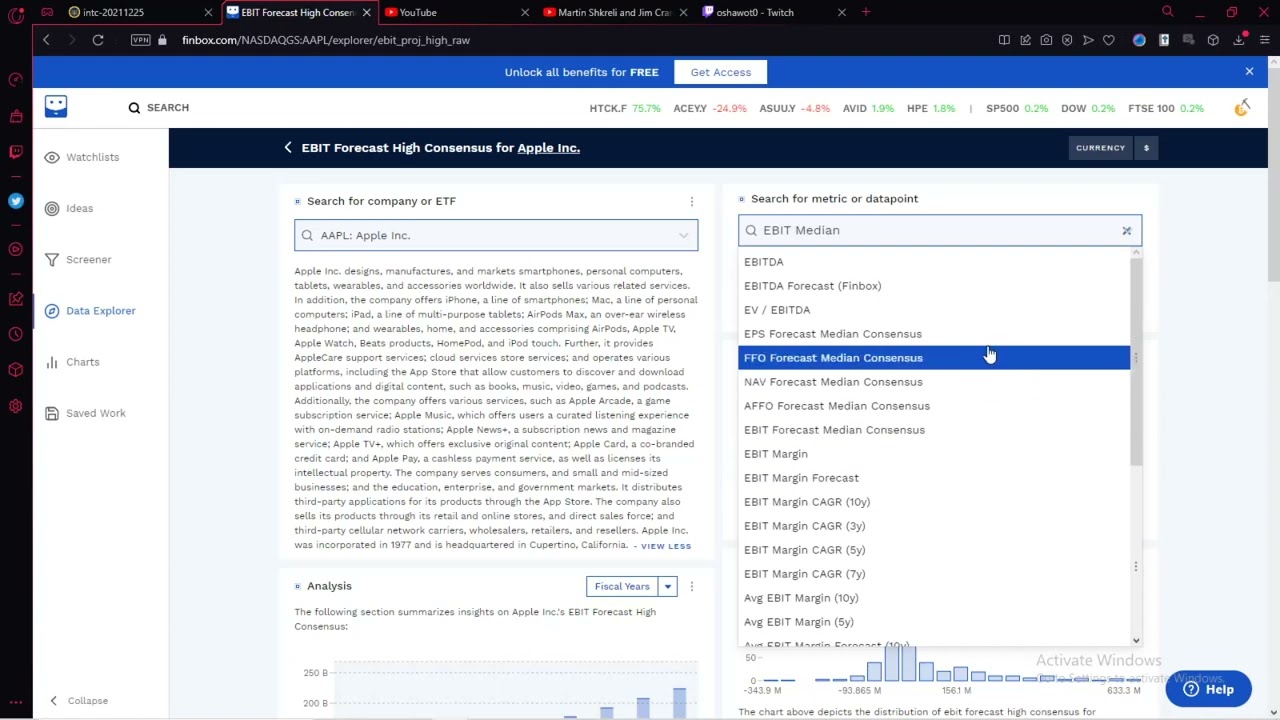The width and height of the screenshot is (1280, 720).
Task: Open Extensions cube icon in Opera sidebar
Action: [15, 370]
